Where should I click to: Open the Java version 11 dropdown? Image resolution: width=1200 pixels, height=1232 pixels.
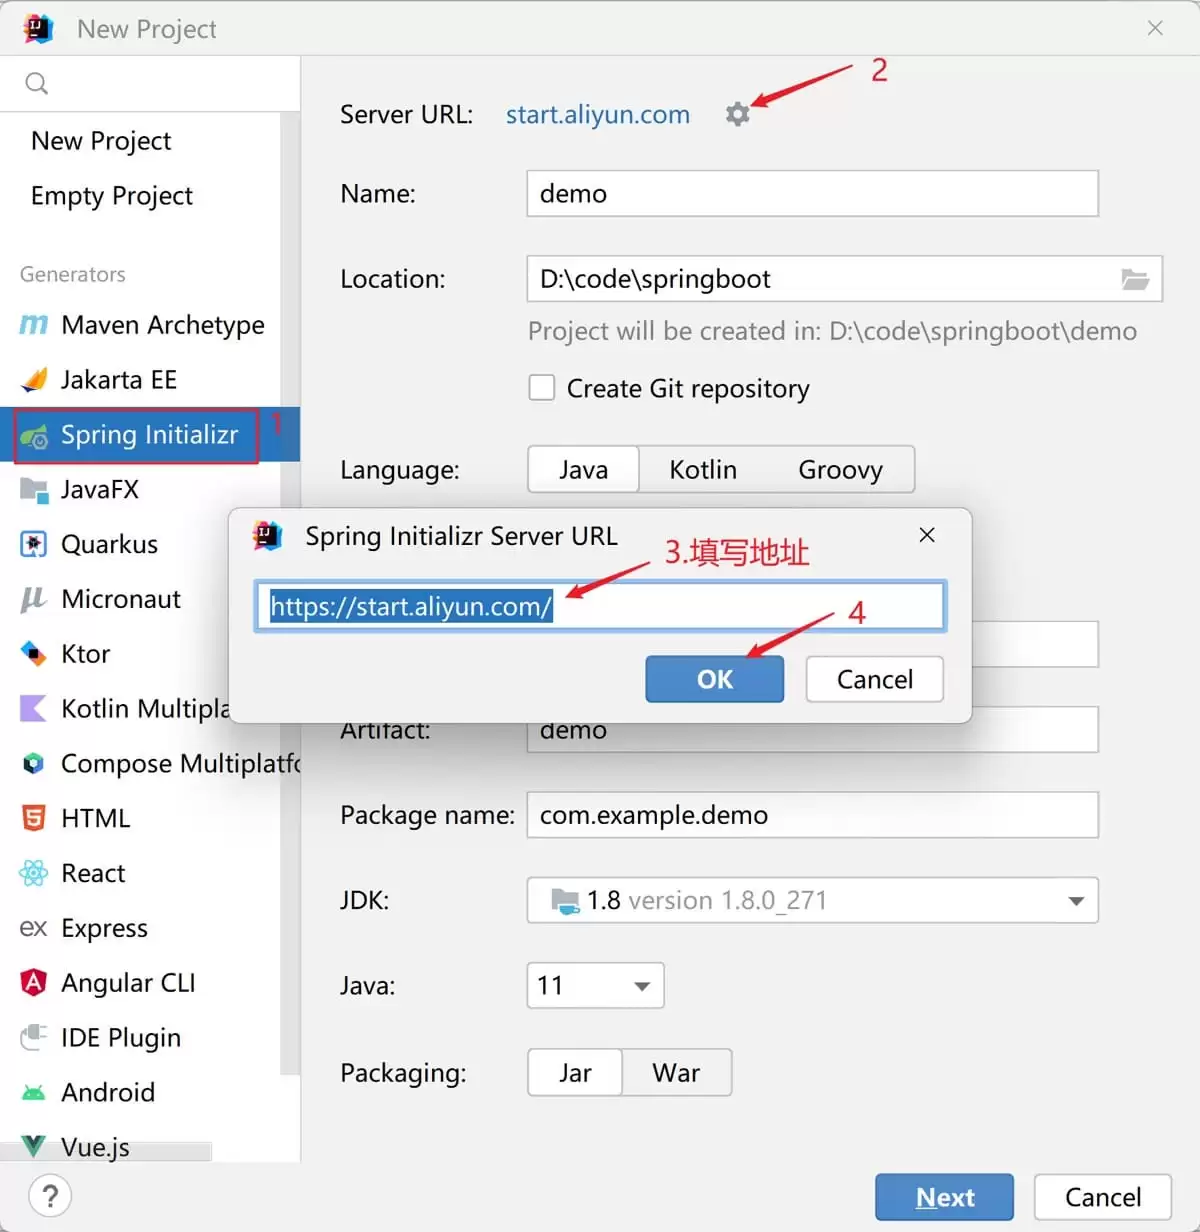click(595, 985)
